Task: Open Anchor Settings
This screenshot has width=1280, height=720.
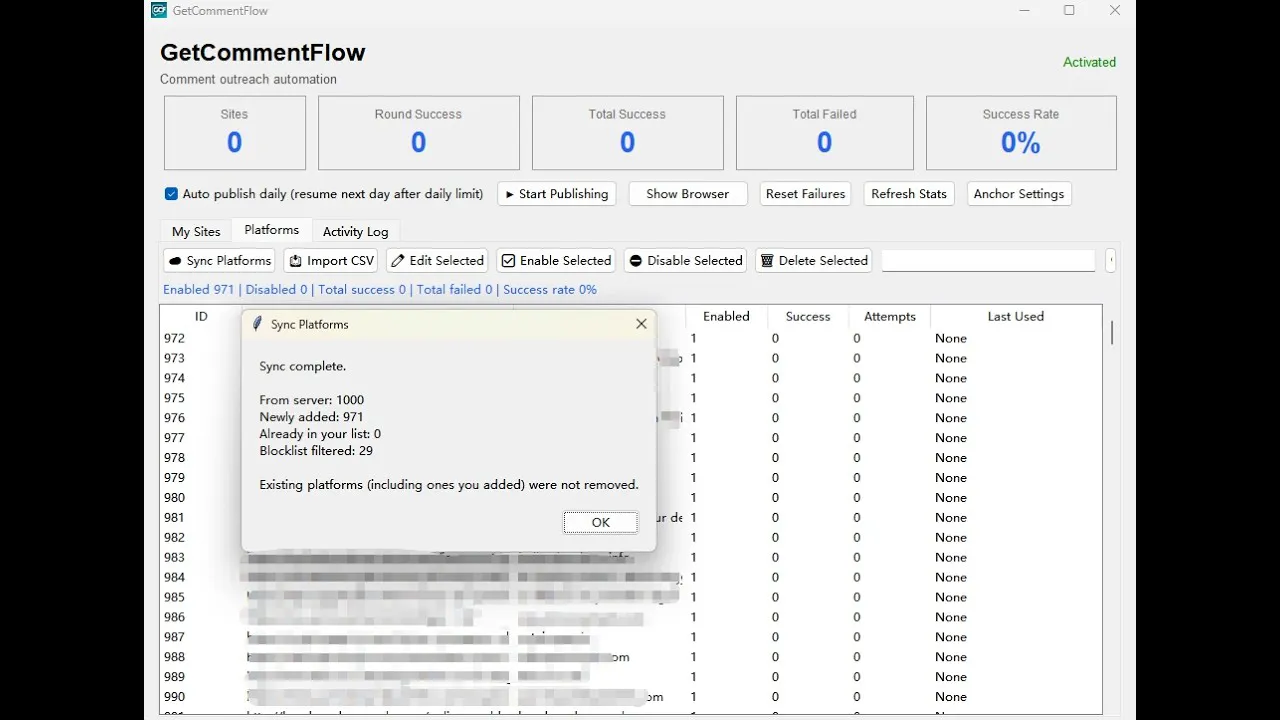Action: tap(1020, 194)
